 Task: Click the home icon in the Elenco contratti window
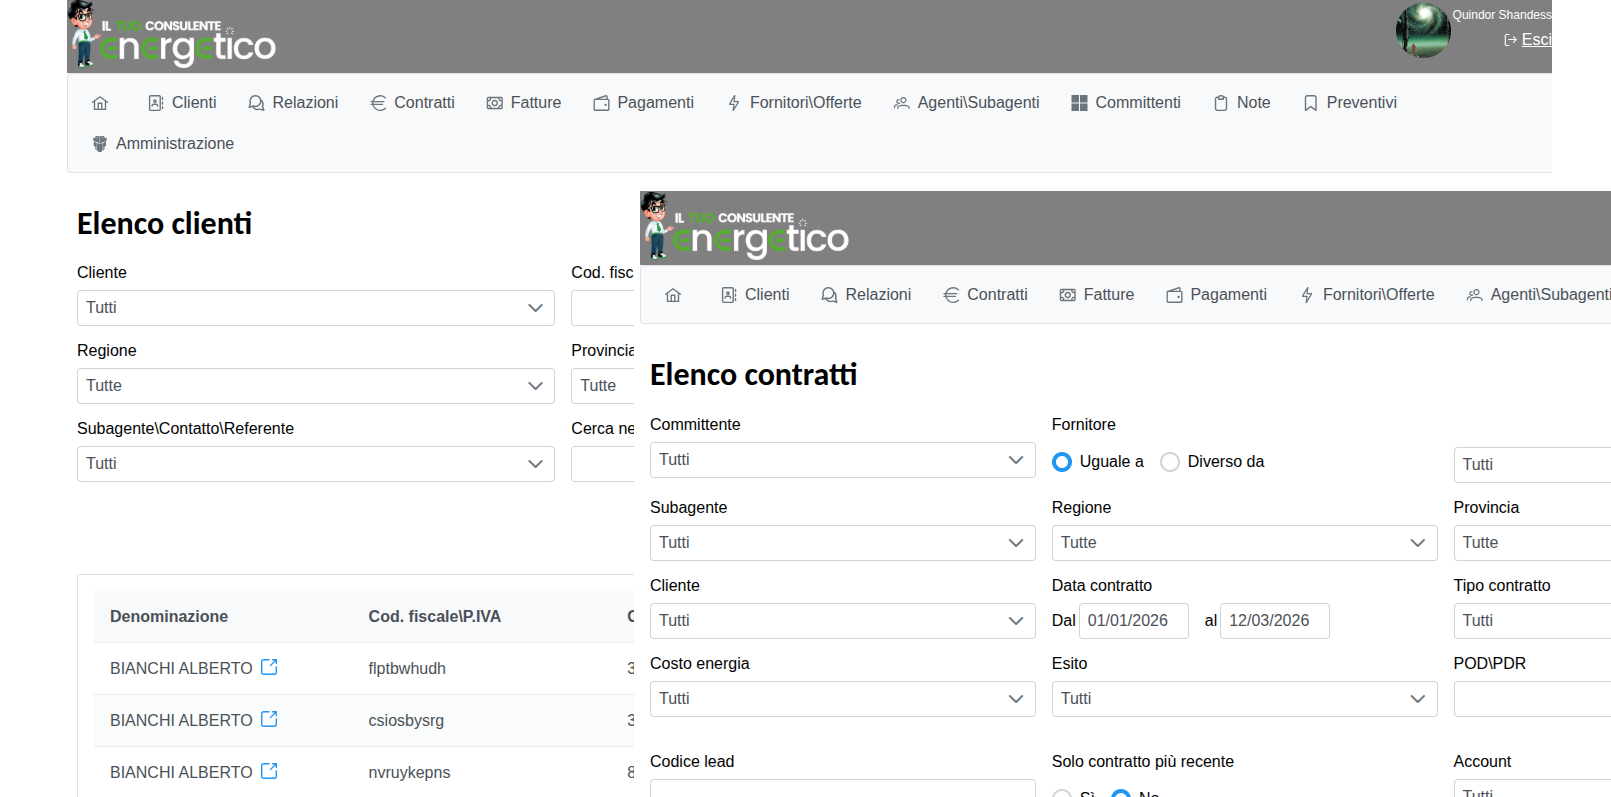tap(673, 295)
